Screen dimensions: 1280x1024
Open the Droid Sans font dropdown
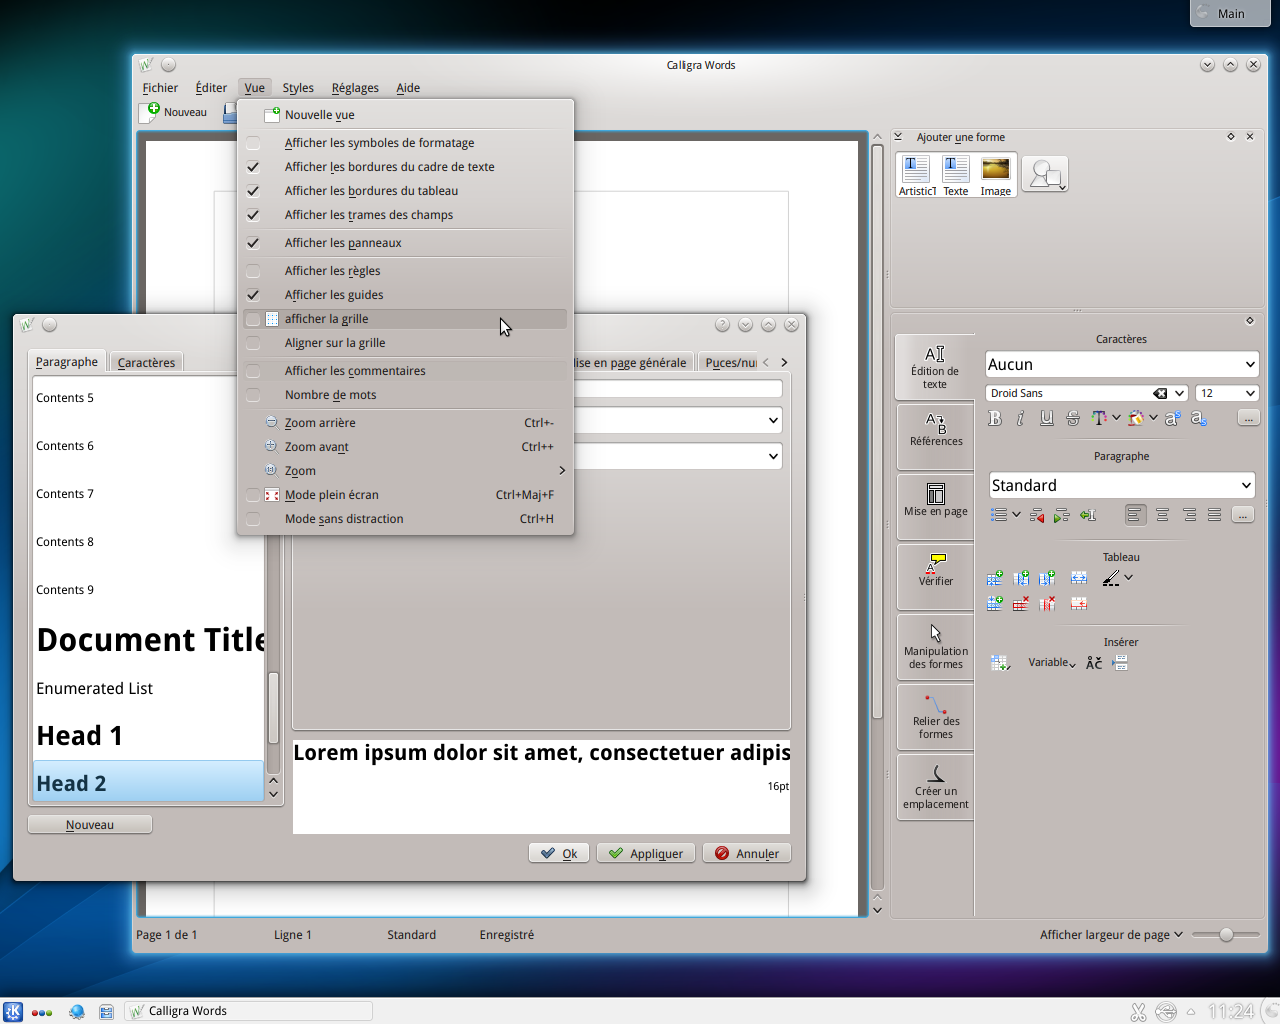(1087, 393)
